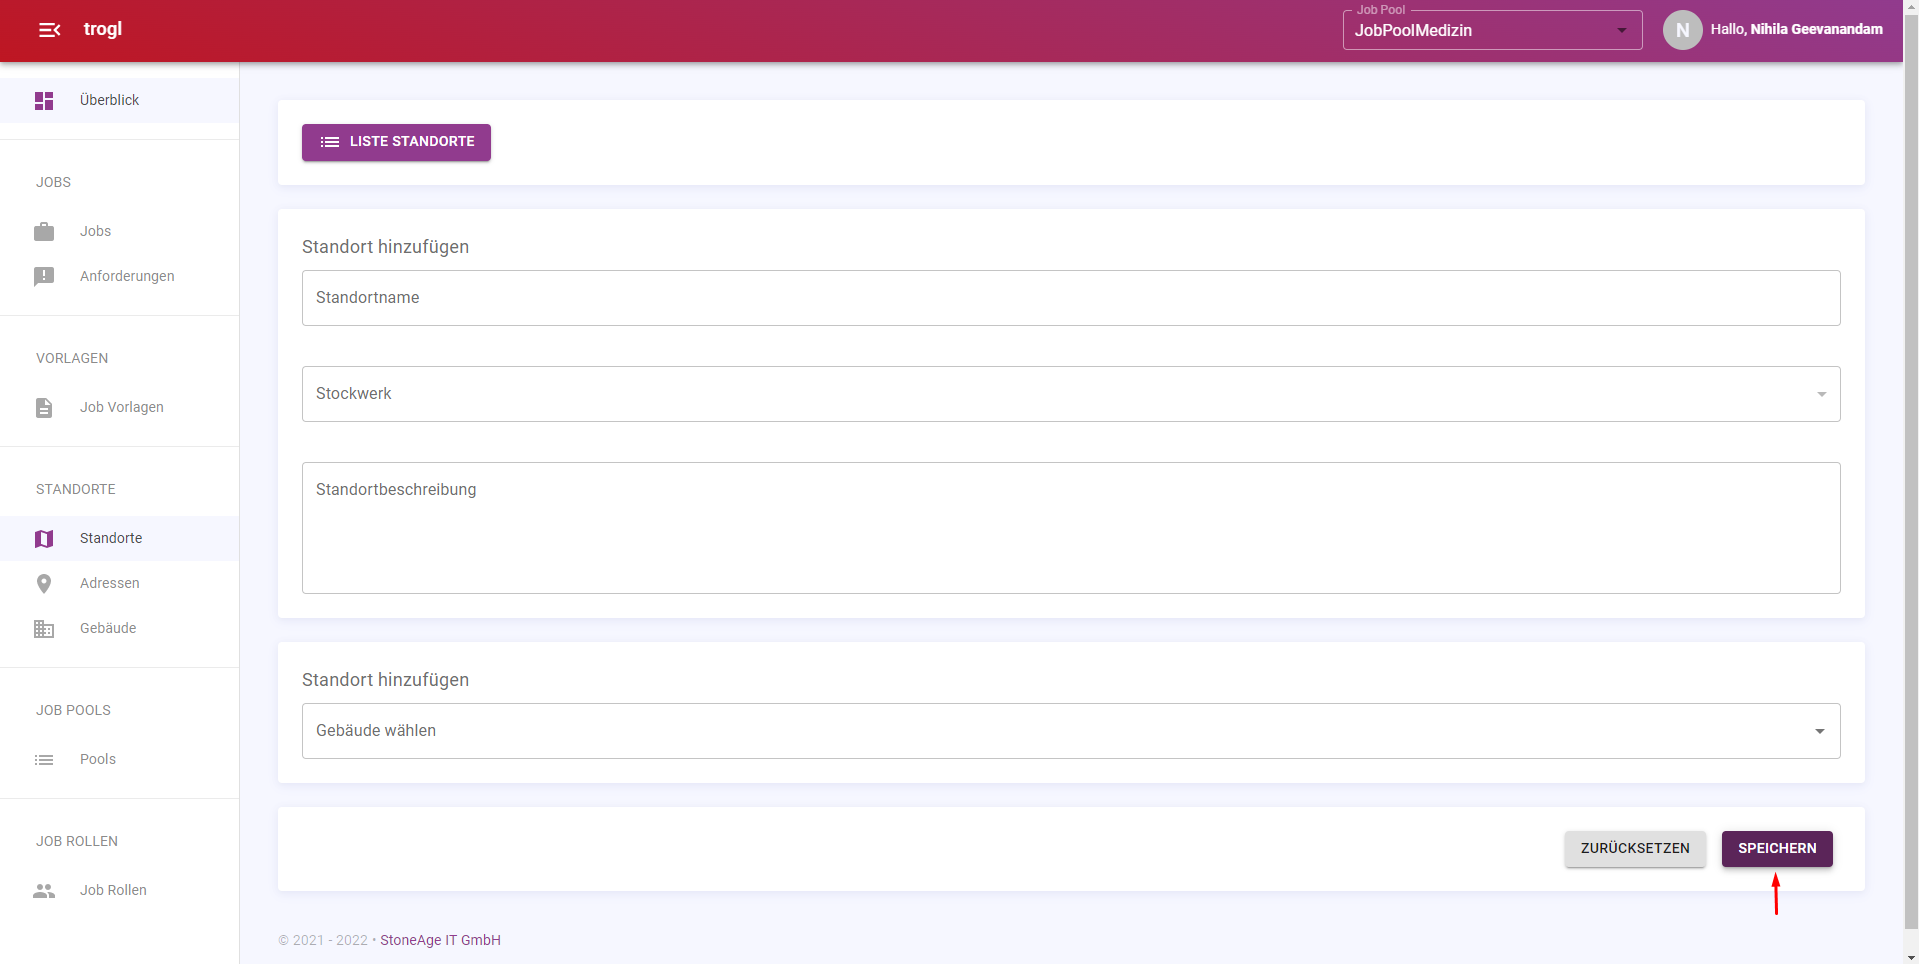Click the Jobs briefcase icon
1919x964 pixels.
coord(44,232)
